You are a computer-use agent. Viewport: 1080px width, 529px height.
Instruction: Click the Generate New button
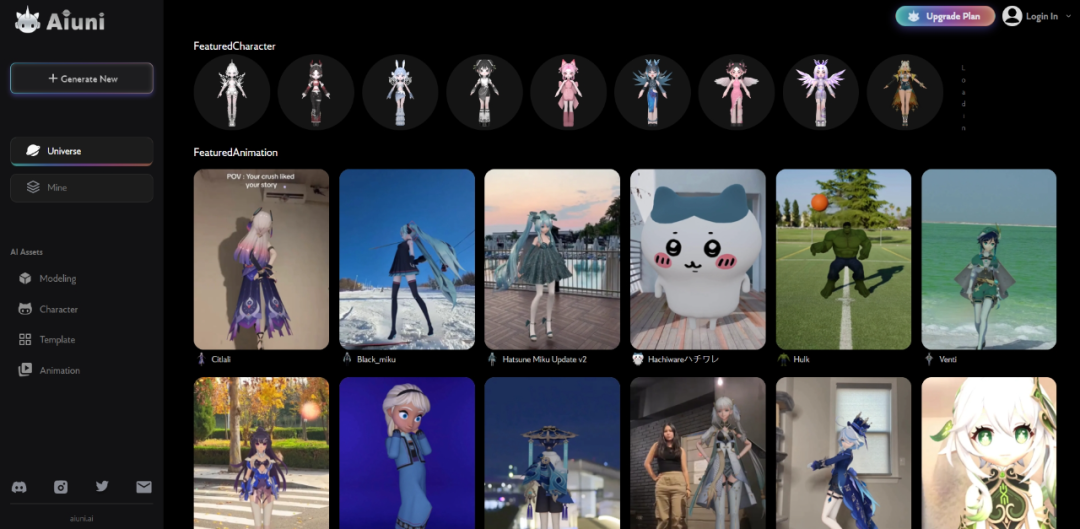click(82, 79)
